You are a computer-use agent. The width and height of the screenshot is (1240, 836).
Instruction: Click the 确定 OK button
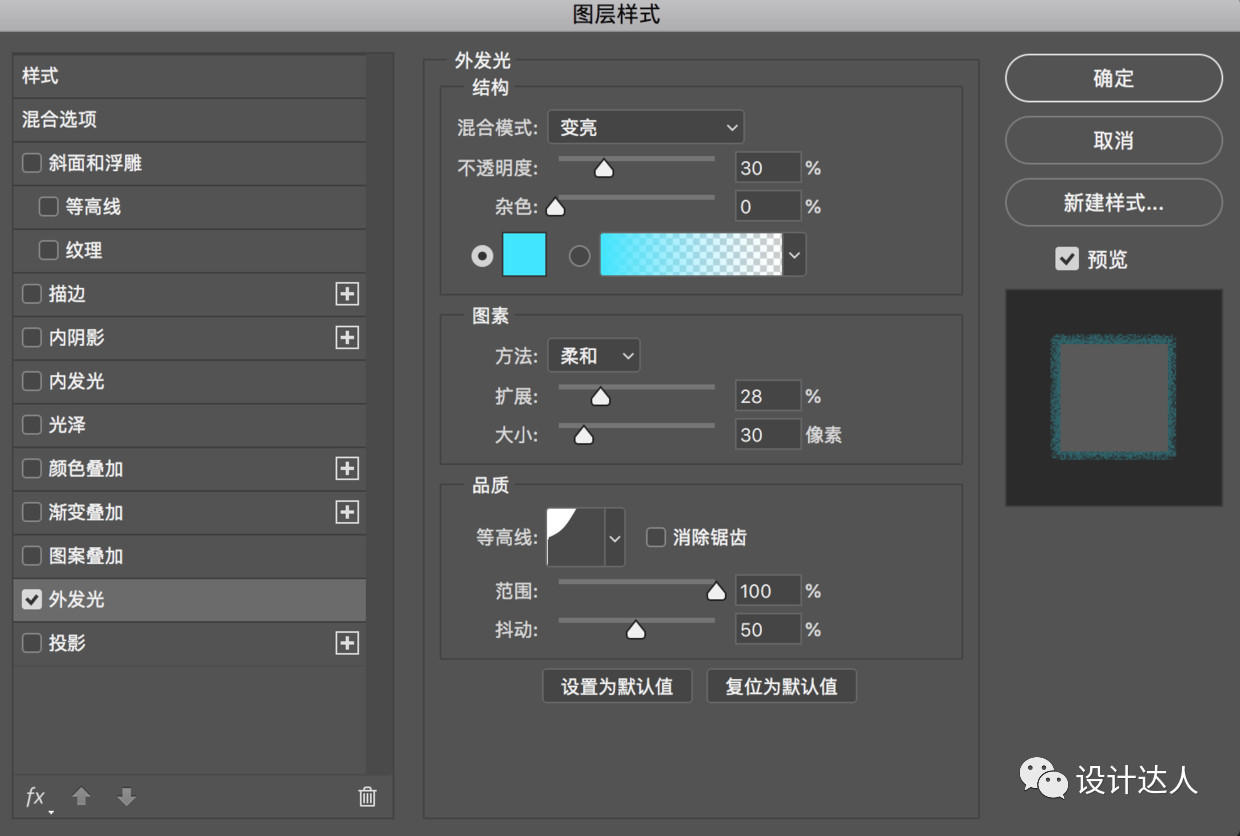[1113, 78]
